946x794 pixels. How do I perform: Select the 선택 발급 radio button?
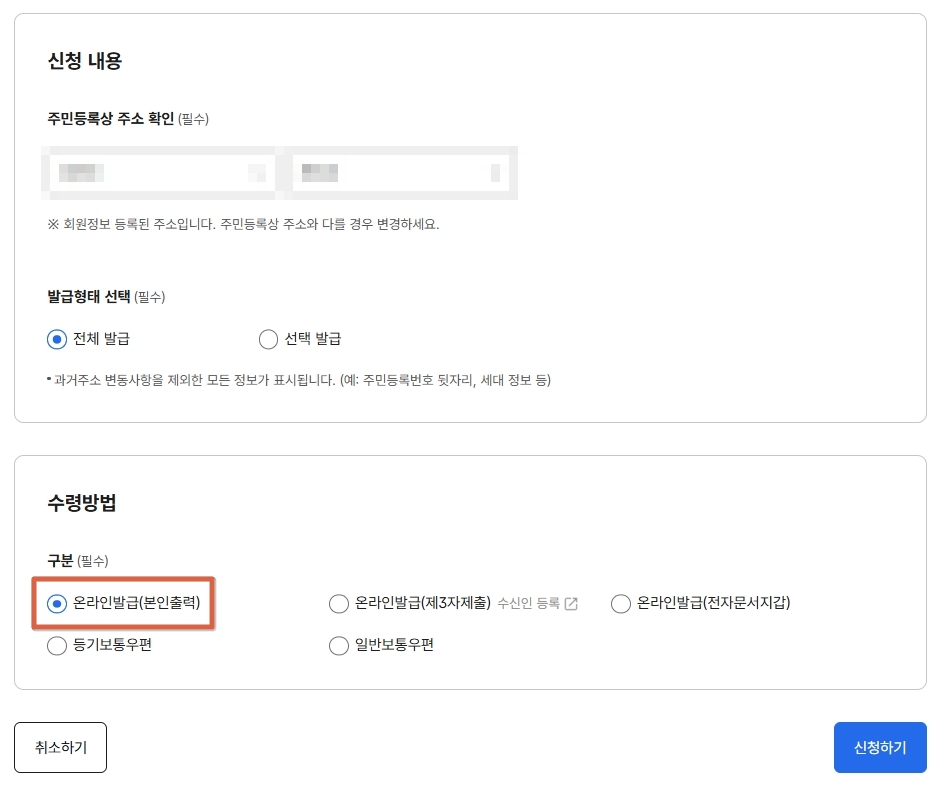click(x=268, y=339)
